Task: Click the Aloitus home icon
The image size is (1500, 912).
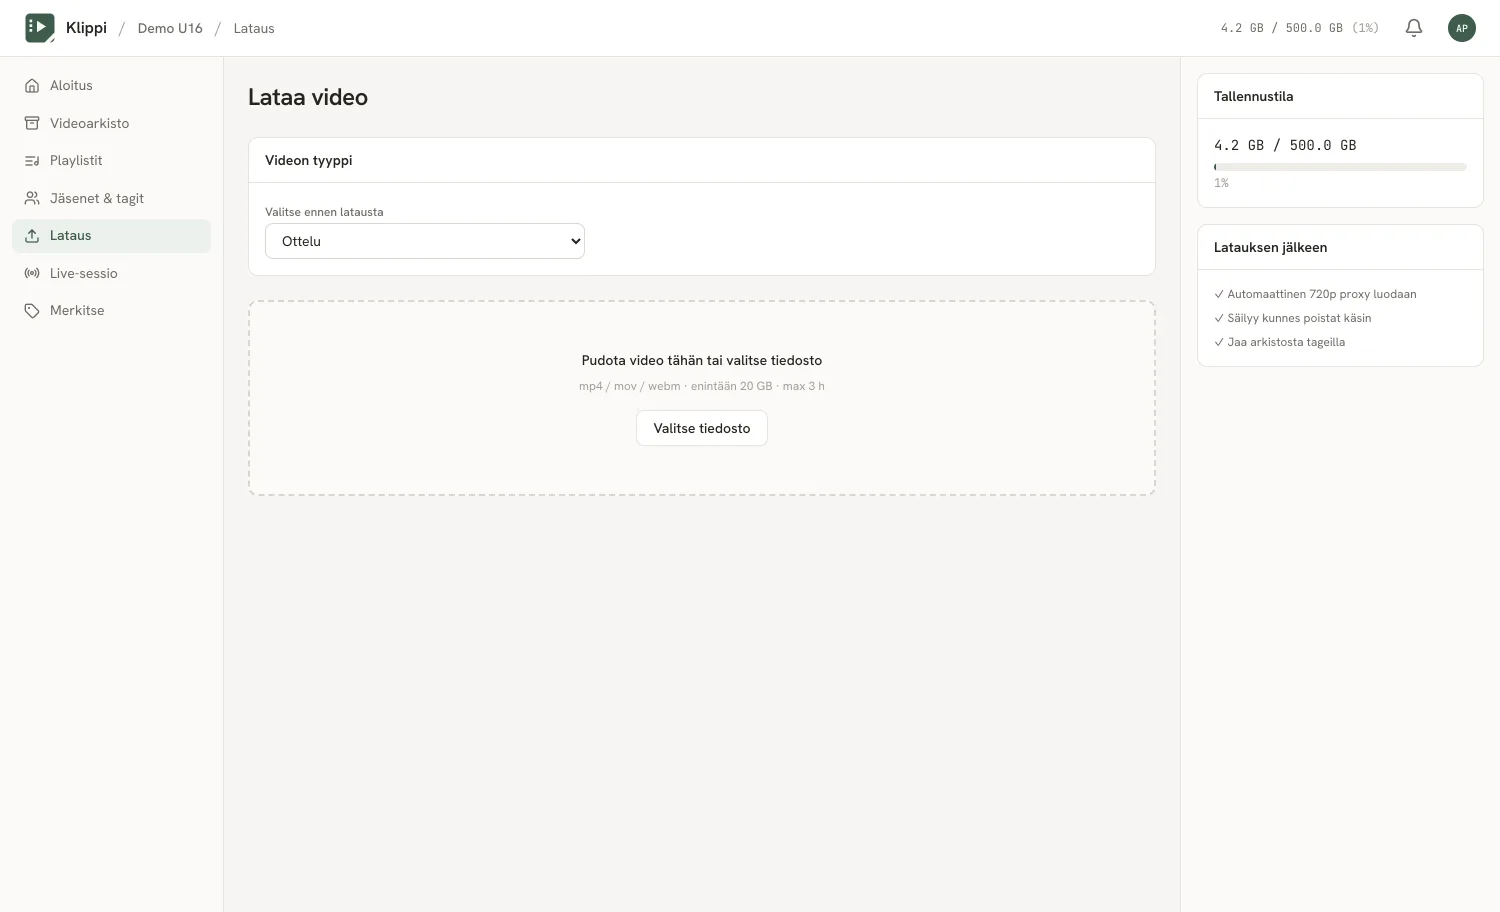Action: [x=32, y=86]
